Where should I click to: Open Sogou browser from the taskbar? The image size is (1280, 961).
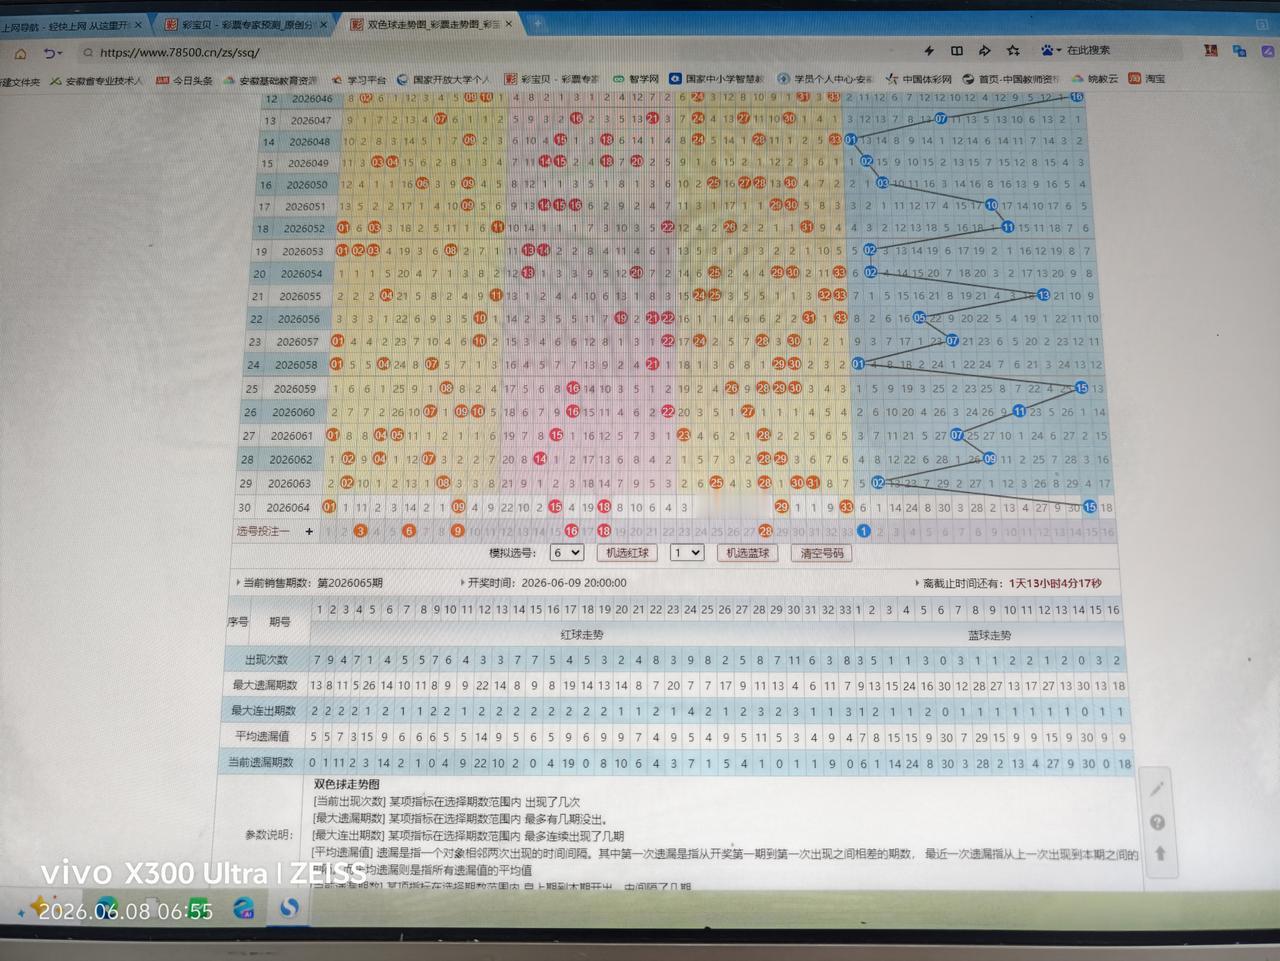pos(289,908)
